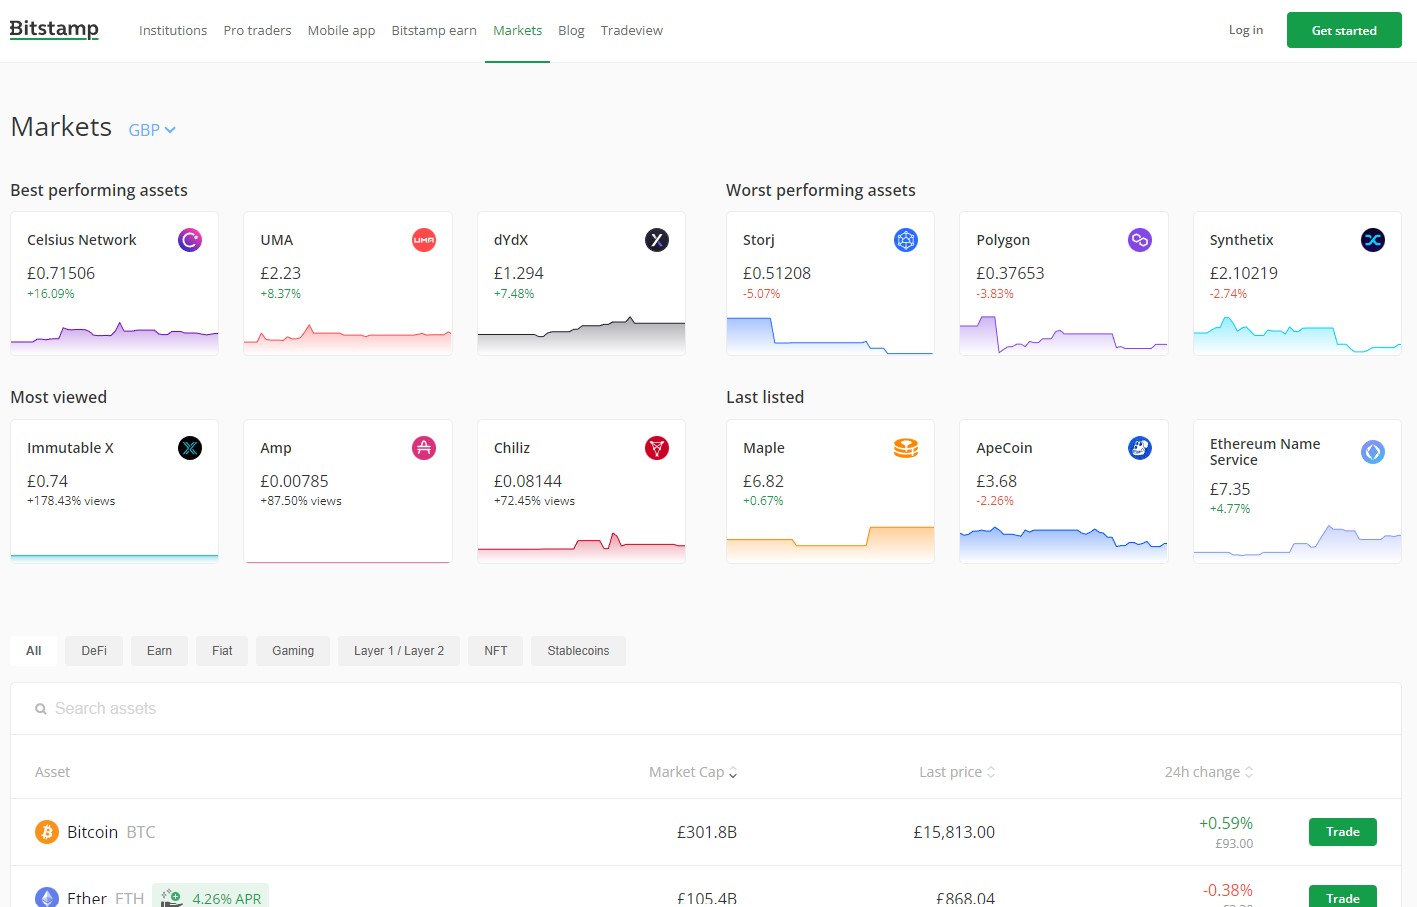Sort table by Last price
Viewport: 1417px width, 907px height.
tap(958, 772)
